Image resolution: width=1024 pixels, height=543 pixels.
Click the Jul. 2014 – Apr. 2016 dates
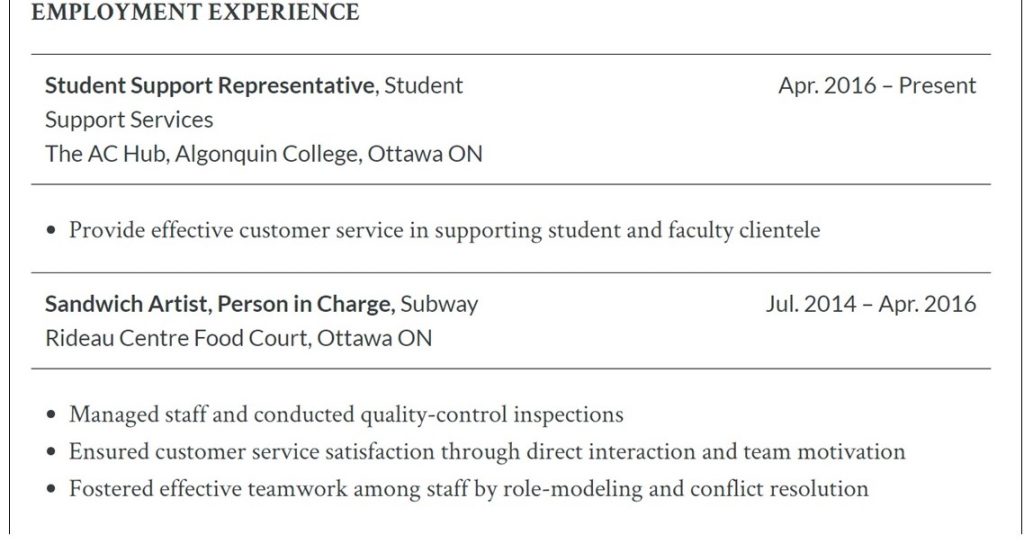pyautogui.click(x=871, y=304)
